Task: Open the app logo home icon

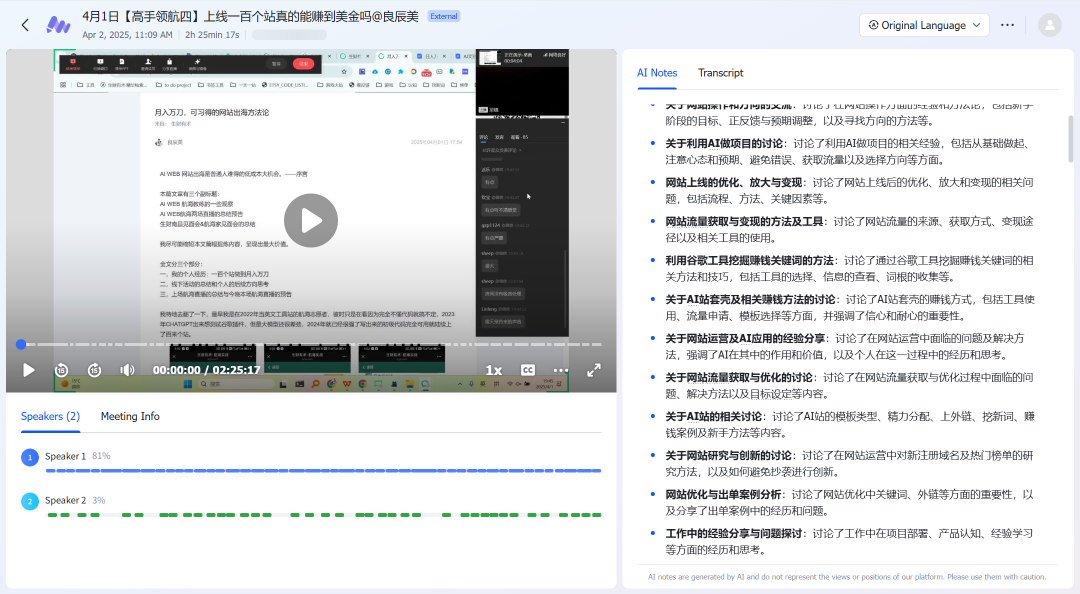Action: coord(59,25)
